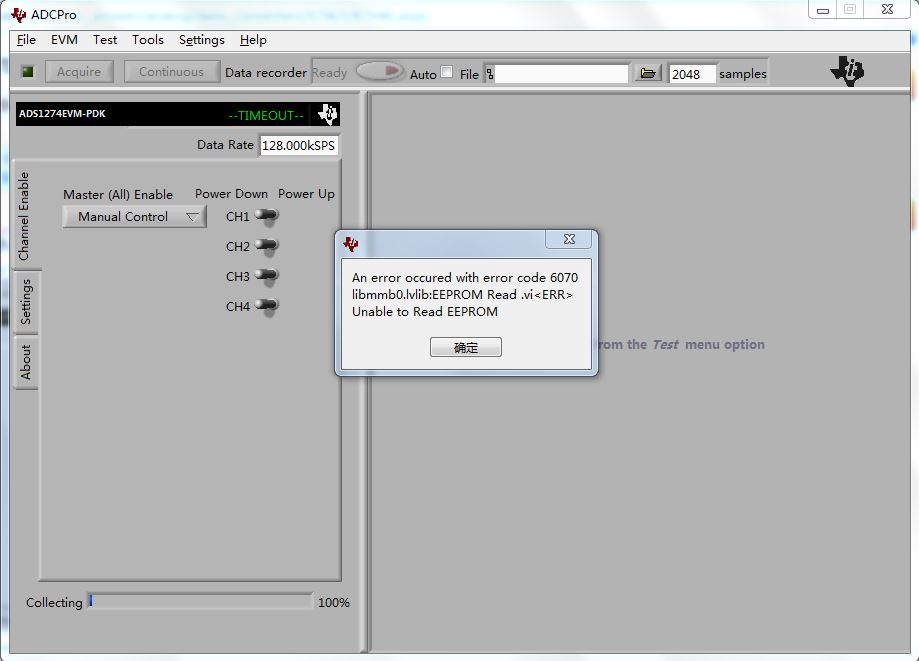The image size is (919, 661).
Task: Click the TI logo on ADS1274EVM-PDK banner
Action: click(x=328, y=114)
